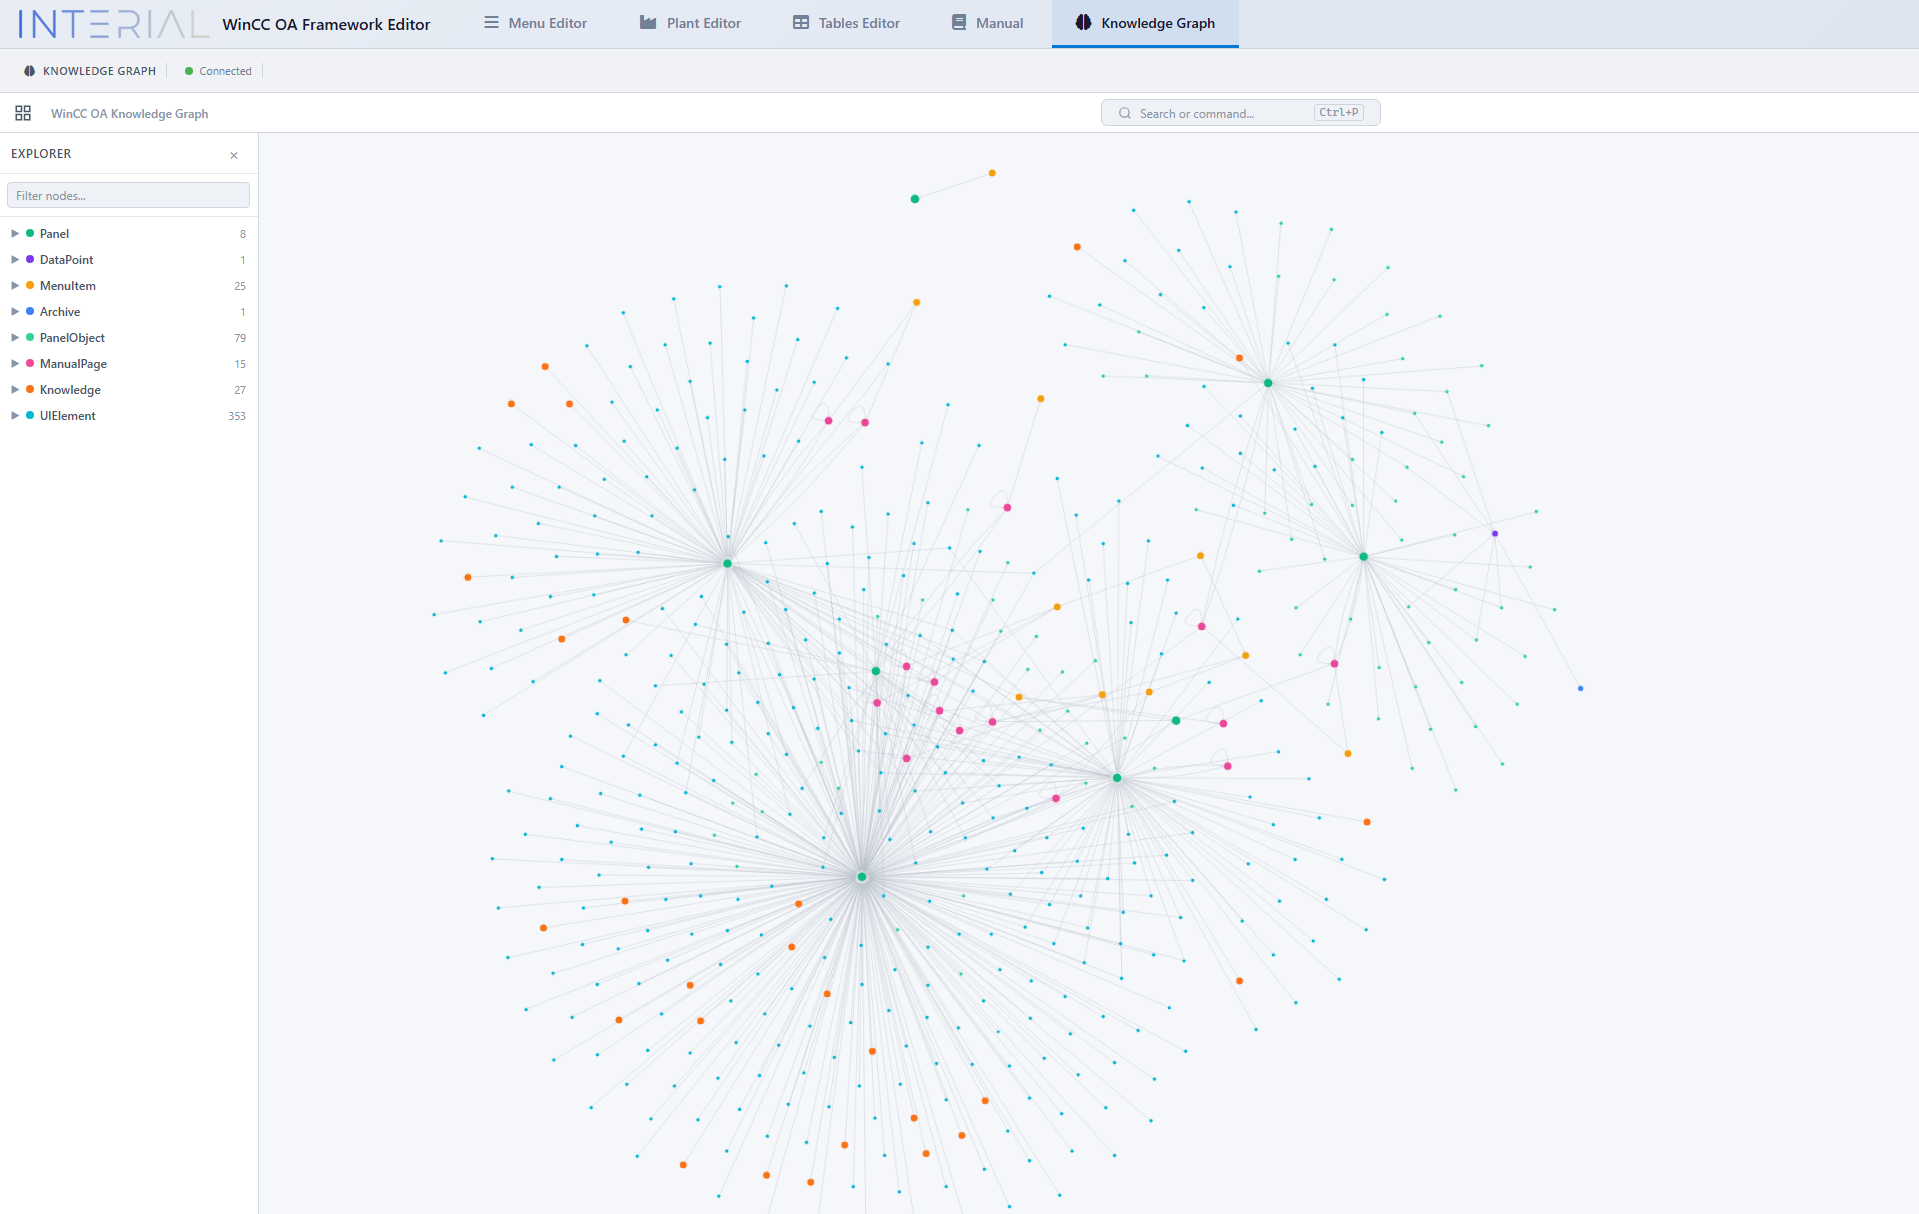1919x1214 pixels.
Task: Switch to the Tables Editor tab
Action: (x=845, y=22)
